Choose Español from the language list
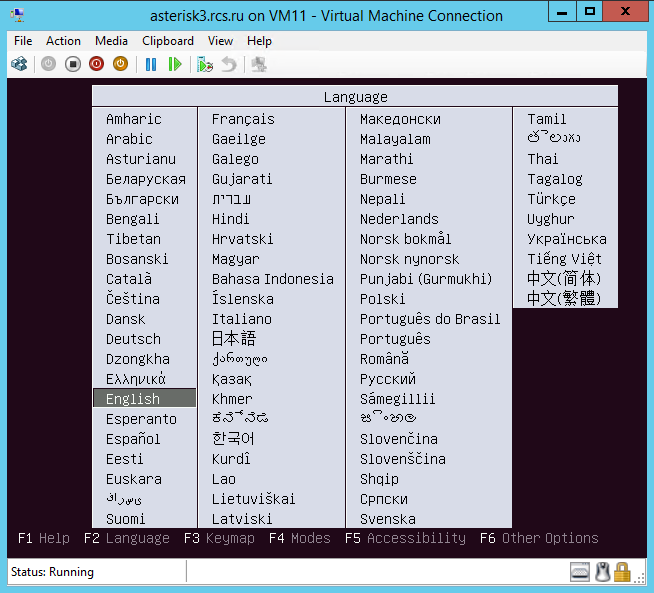Image resolution: width=654 pixels, height=593 pixels. pyautogui.click(x=133, y=439)
